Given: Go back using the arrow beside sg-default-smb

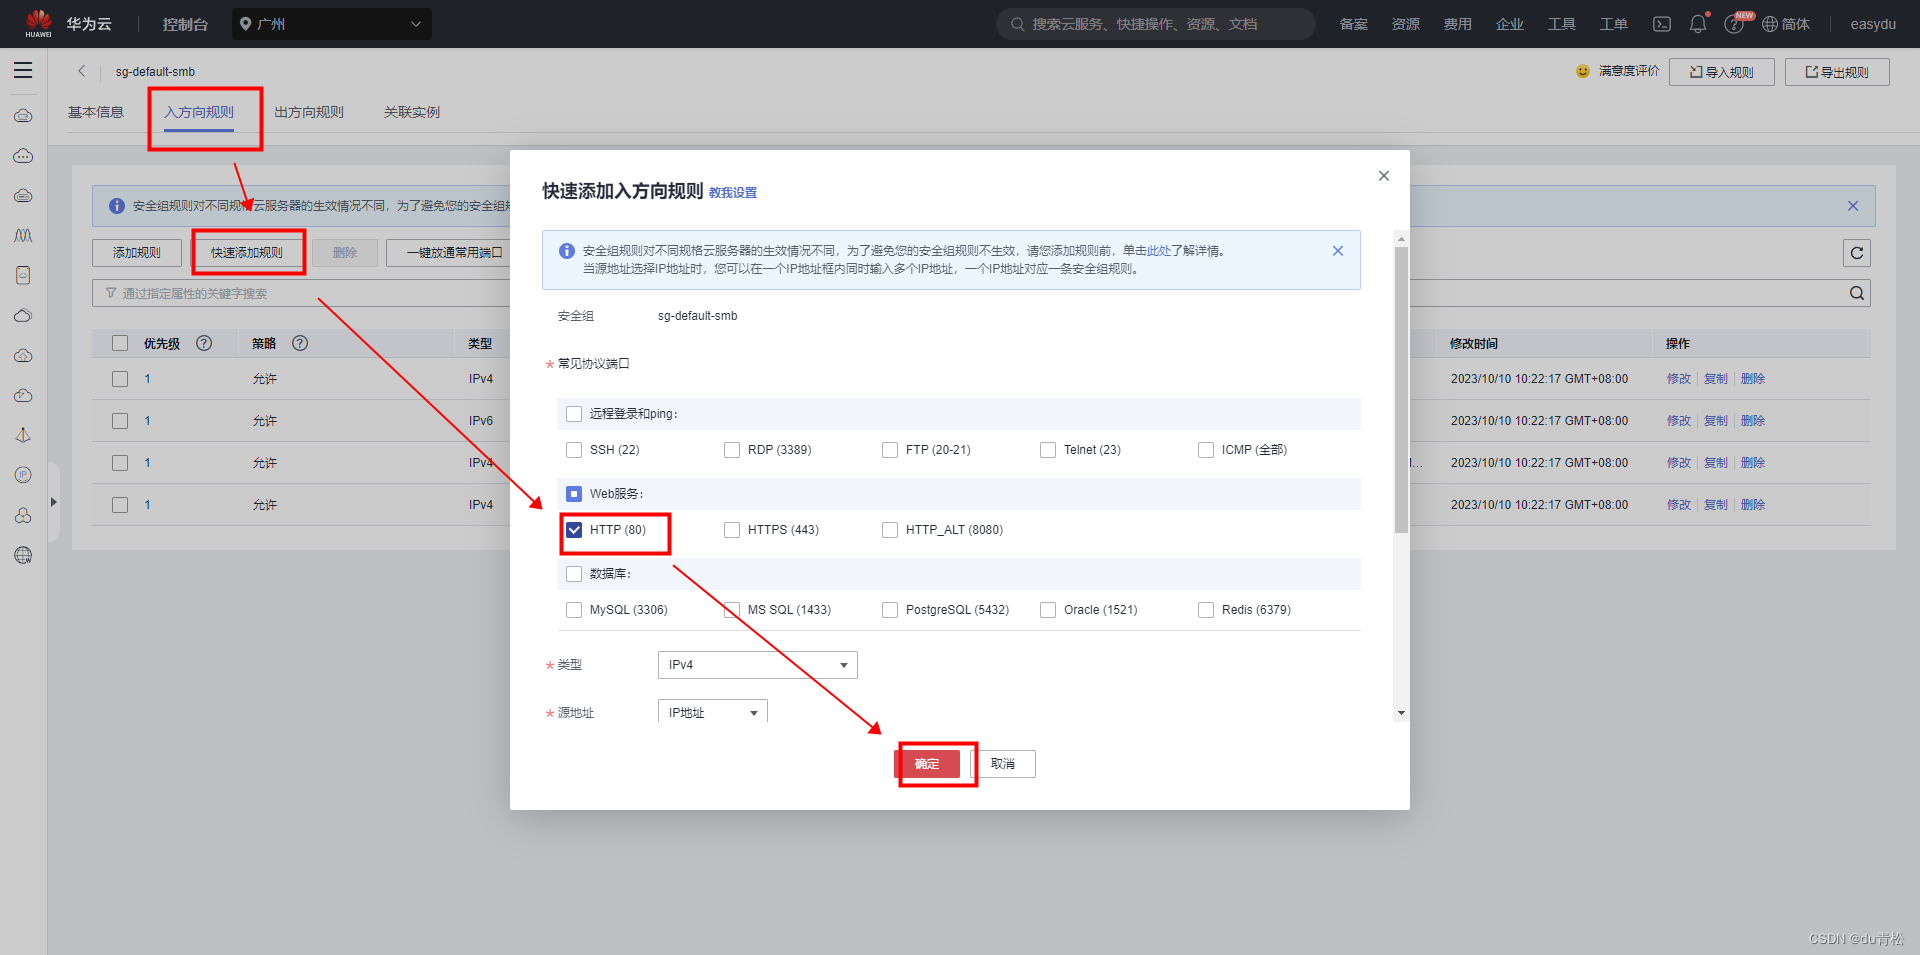Looking at the screenshot, I should pos(82,71).
